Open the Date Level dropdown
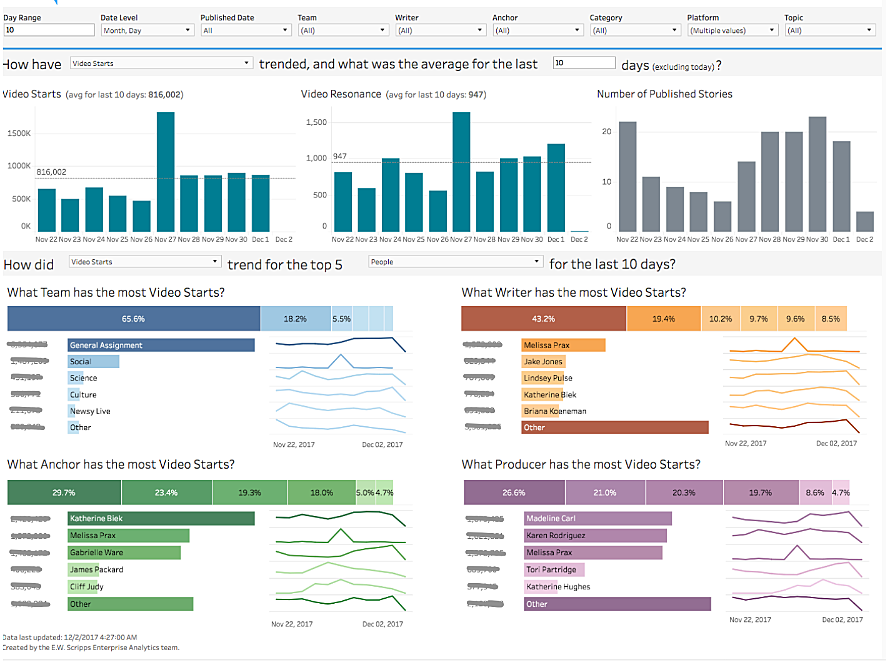This screenshot has width=886, height=661. click(145, 31)
